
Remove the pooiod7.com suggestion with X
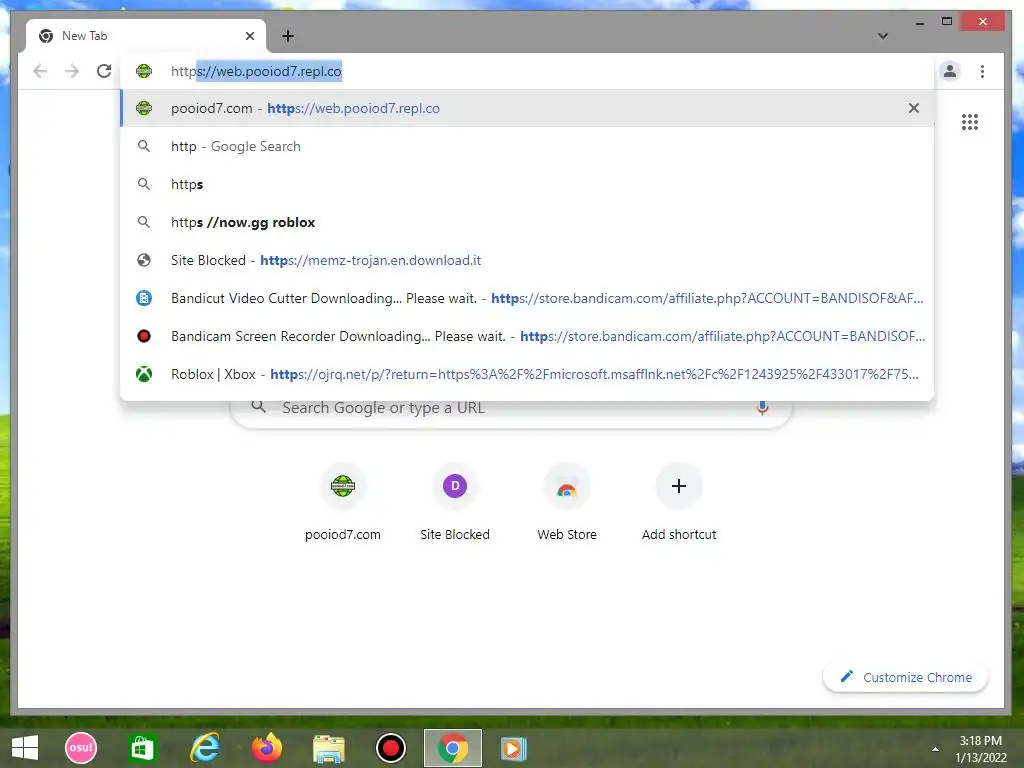click(x=914, y=108)
